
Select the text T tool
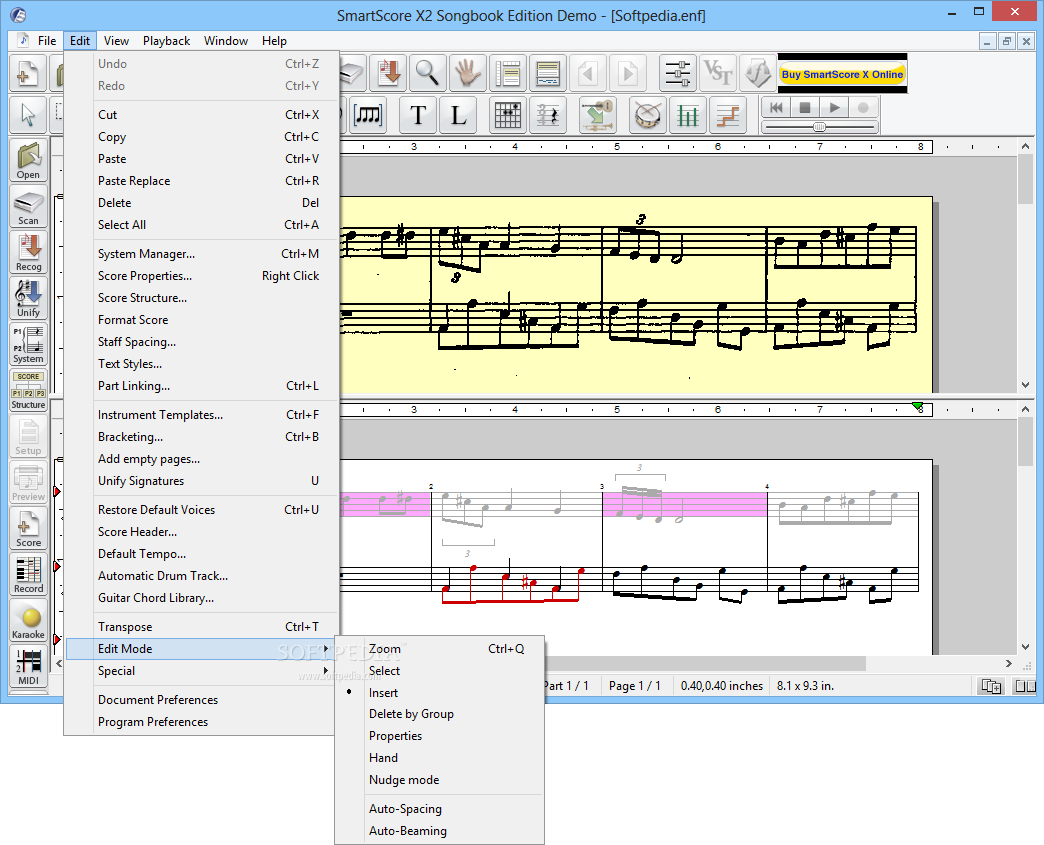tap(418, 115)
